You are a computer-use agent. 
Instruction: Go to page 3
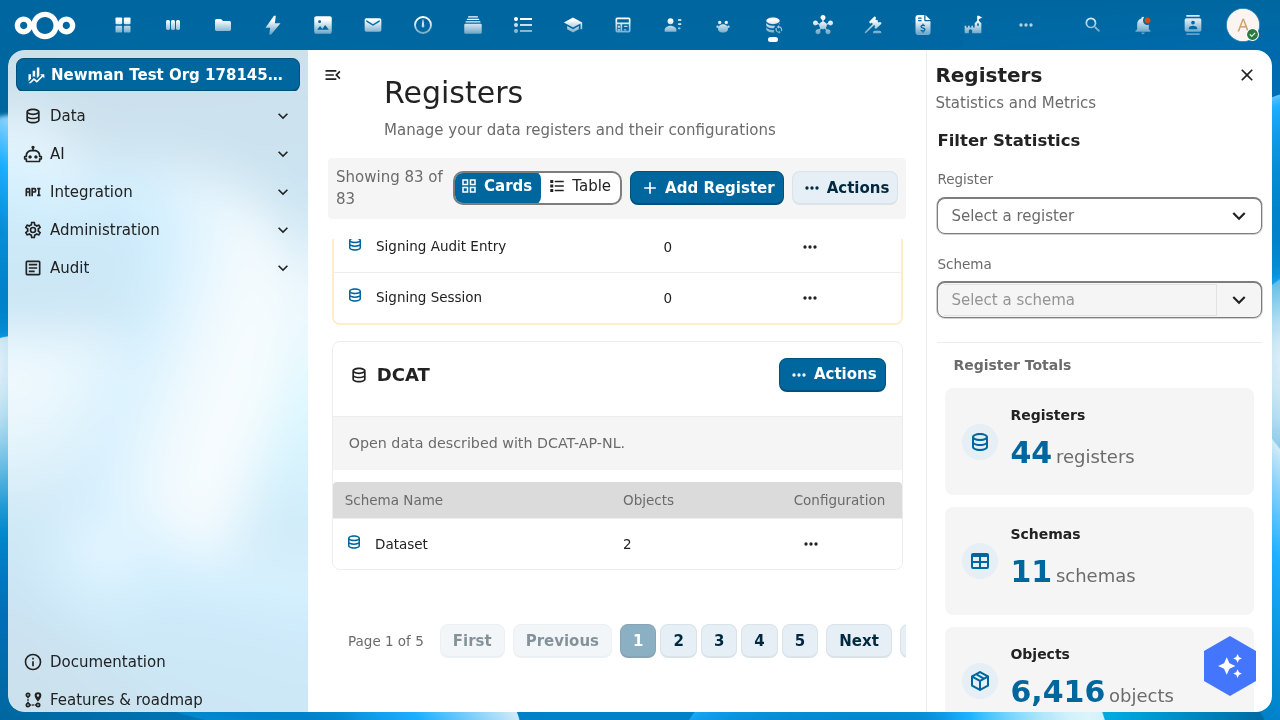719,641
